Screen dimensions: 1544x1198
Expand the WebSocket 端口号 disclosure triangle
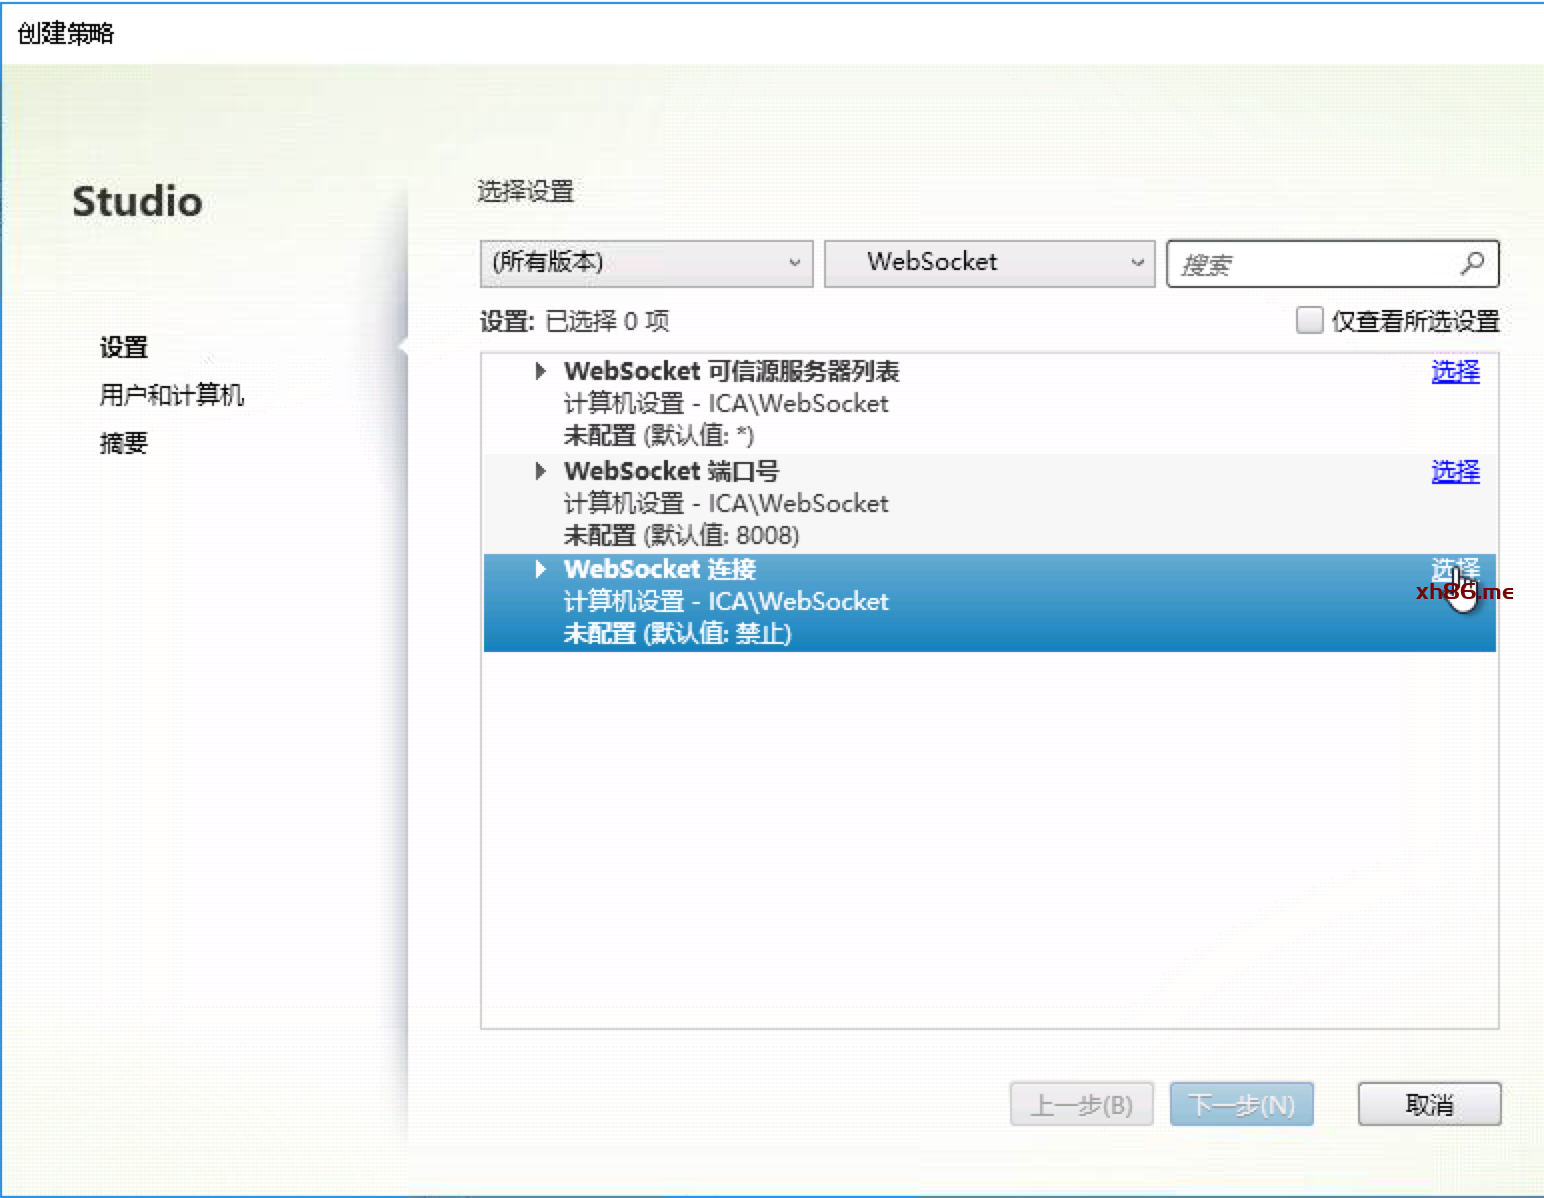tap(540, 471)
